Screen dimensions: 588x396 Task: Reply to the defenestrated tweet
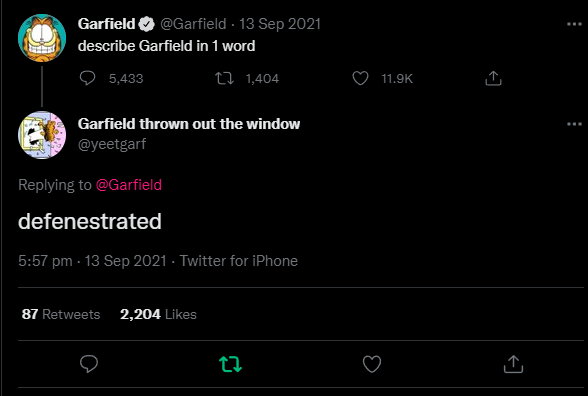point(89,364)
